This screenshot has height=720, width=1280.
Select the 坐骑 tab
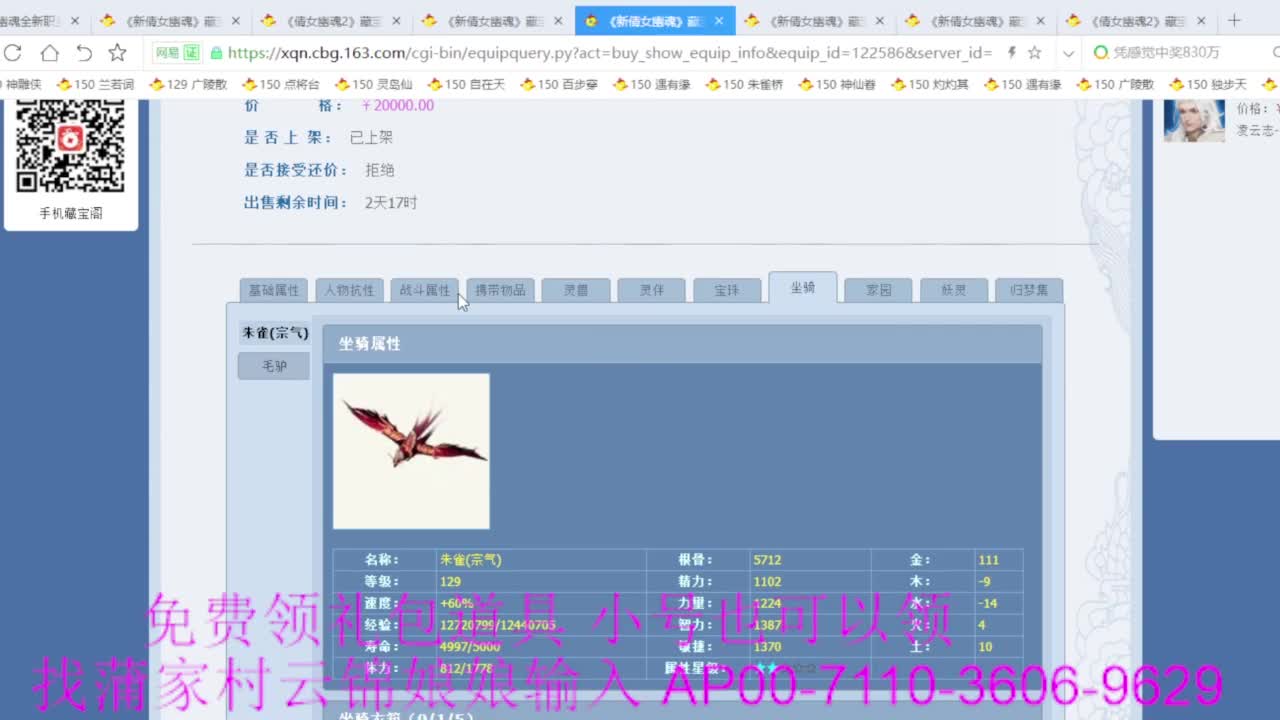(803, 287)
